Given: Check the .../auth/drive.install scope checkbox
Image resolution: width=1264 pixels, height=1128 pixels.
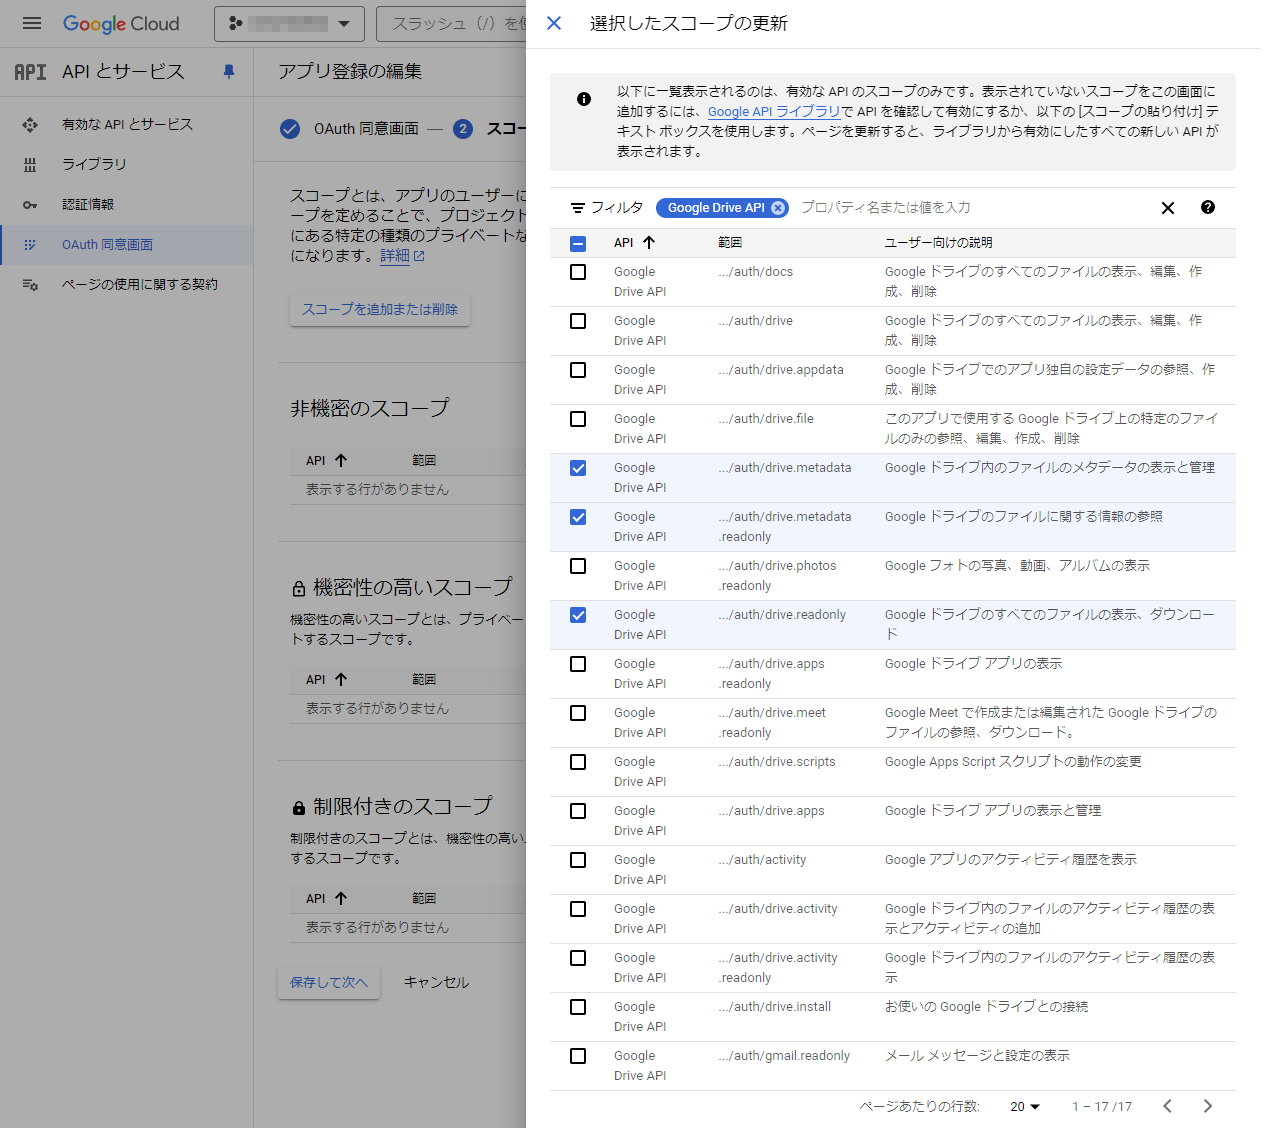Looking at the screenshot, I should pos(578,1007).
